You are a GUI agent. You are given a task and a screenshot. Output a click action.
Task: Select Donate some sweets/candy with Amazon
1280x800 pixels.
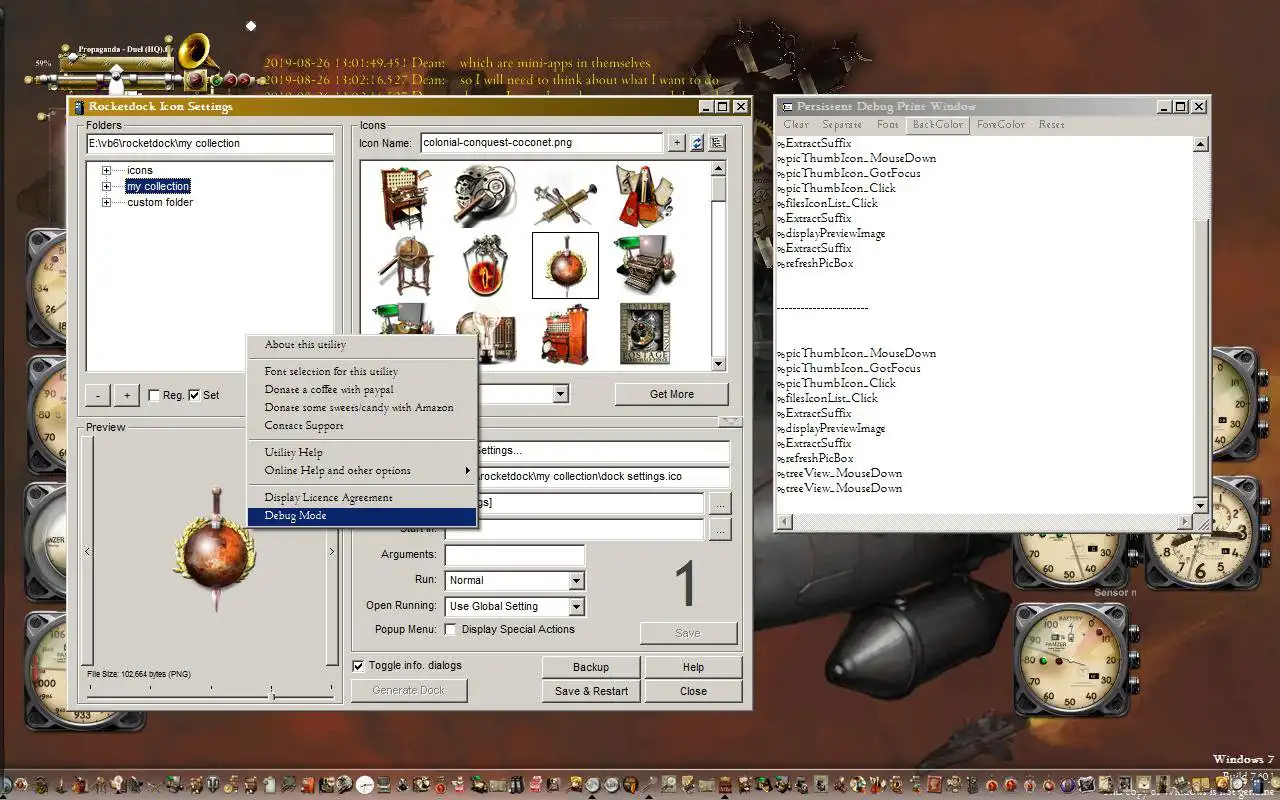[362, 408]
